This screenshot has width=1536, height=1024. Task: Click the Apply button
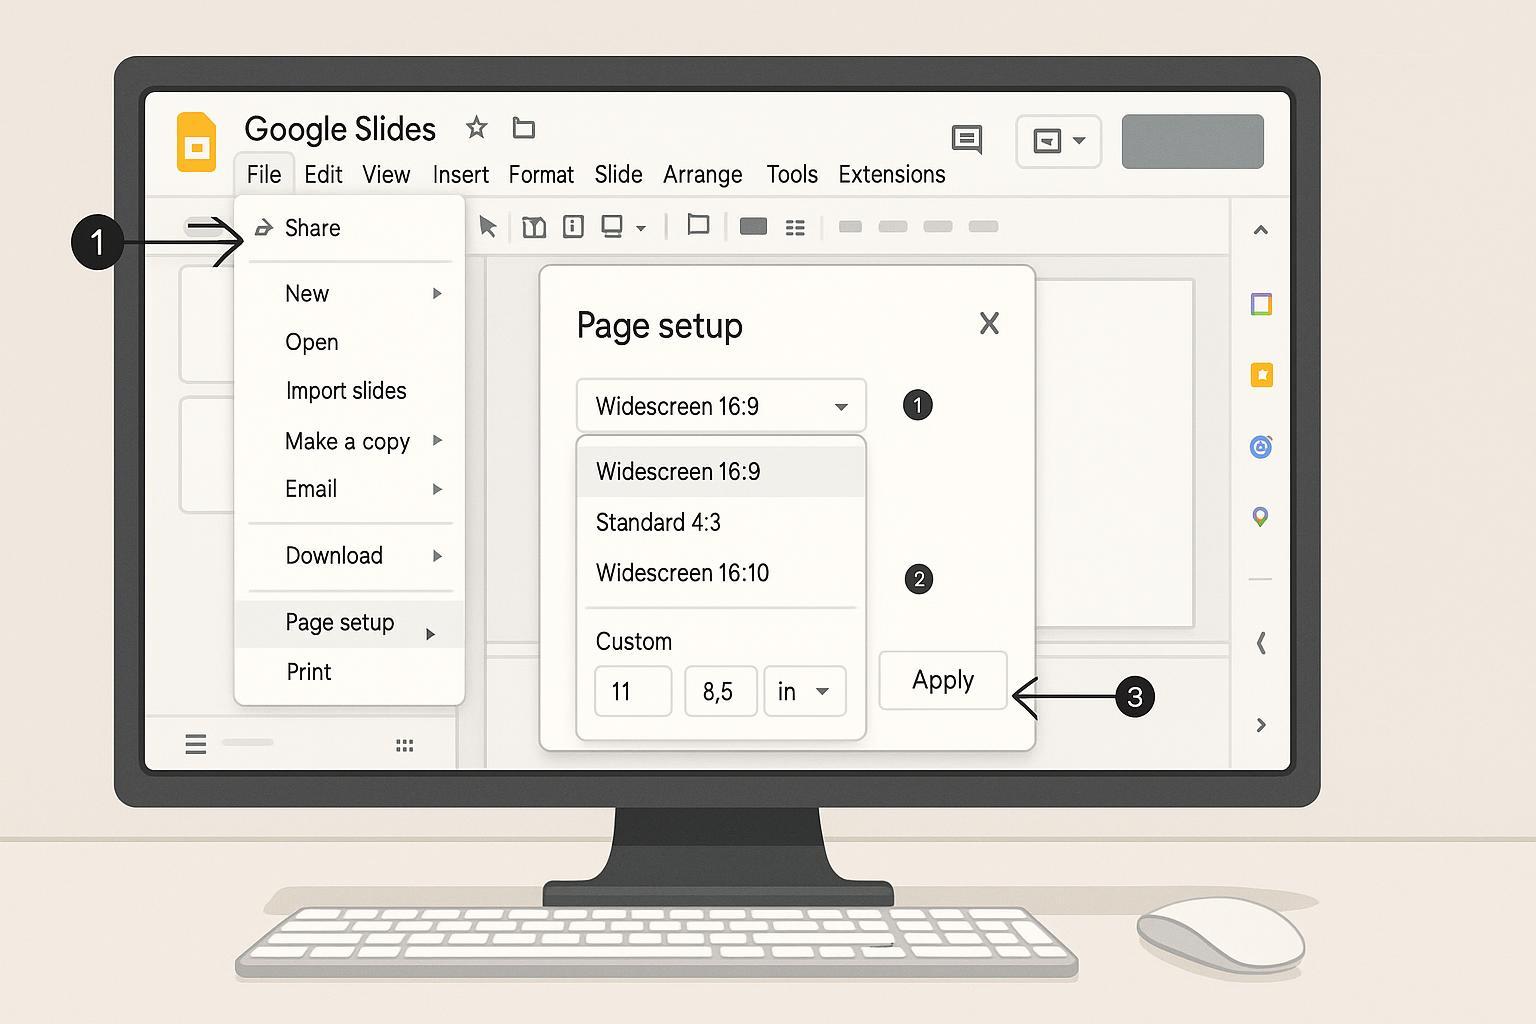tap(942, 680)
